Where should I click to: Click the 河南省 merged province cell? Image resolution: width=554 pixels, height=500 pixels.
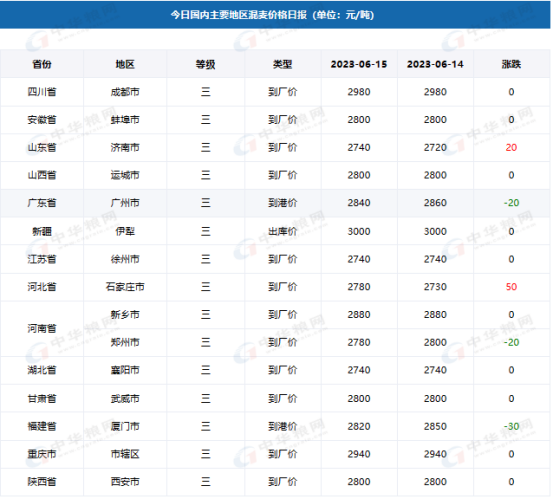(x=42, y=329)
